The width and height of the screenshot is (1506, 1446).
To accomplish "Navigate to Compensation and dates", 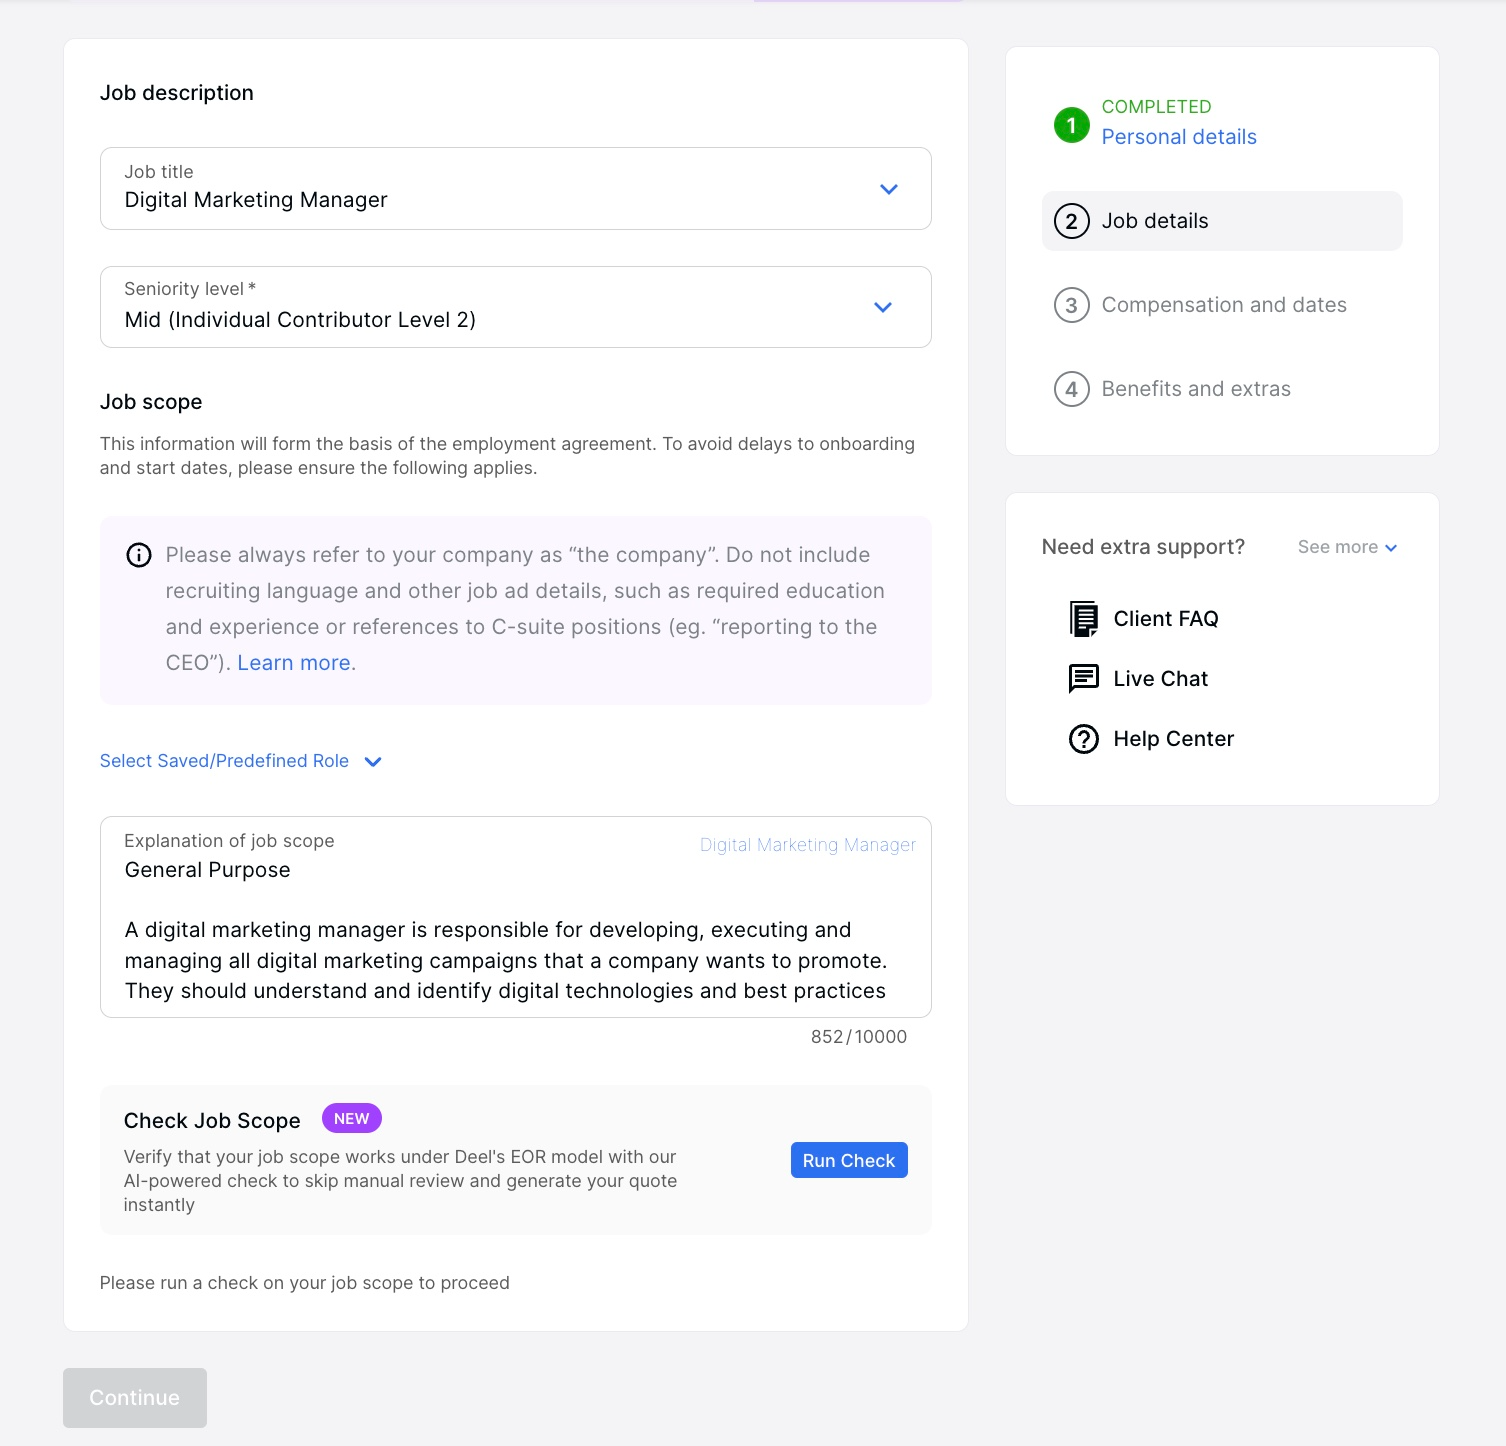I will pyautogui.click(x=1224, y=304).
